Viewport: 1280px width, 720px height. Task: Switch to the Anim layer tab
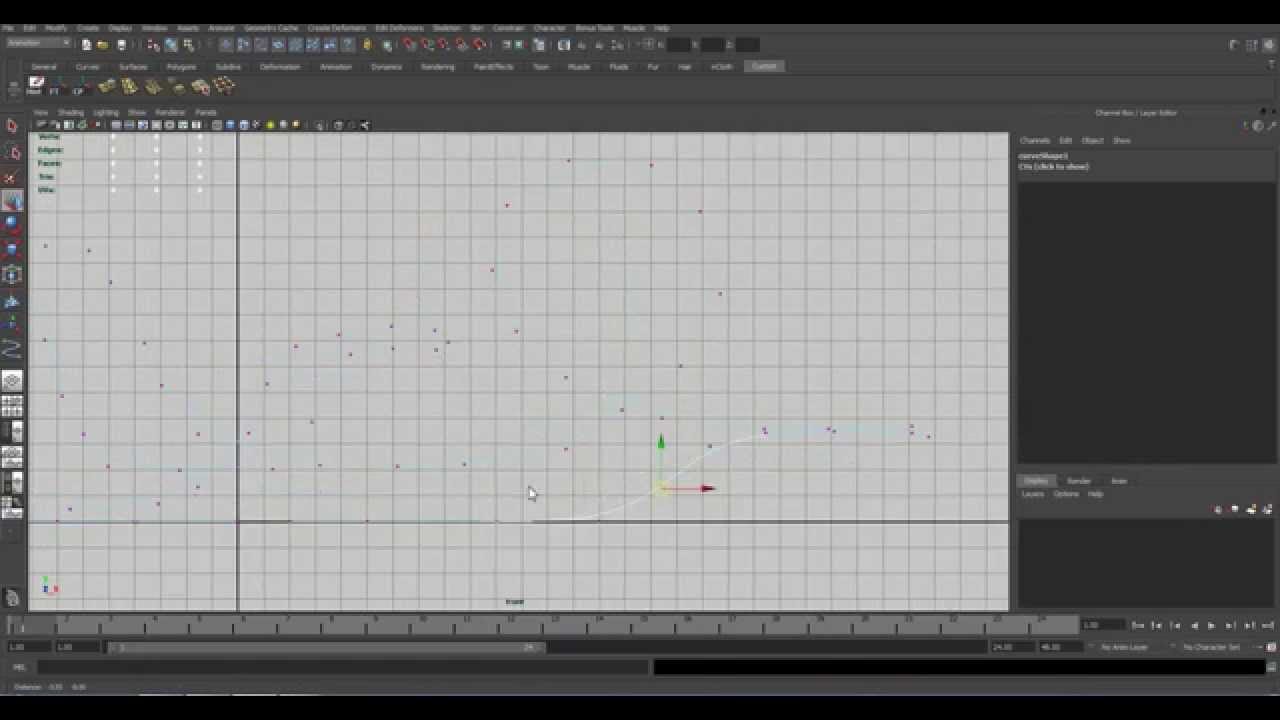[1119, 481]
